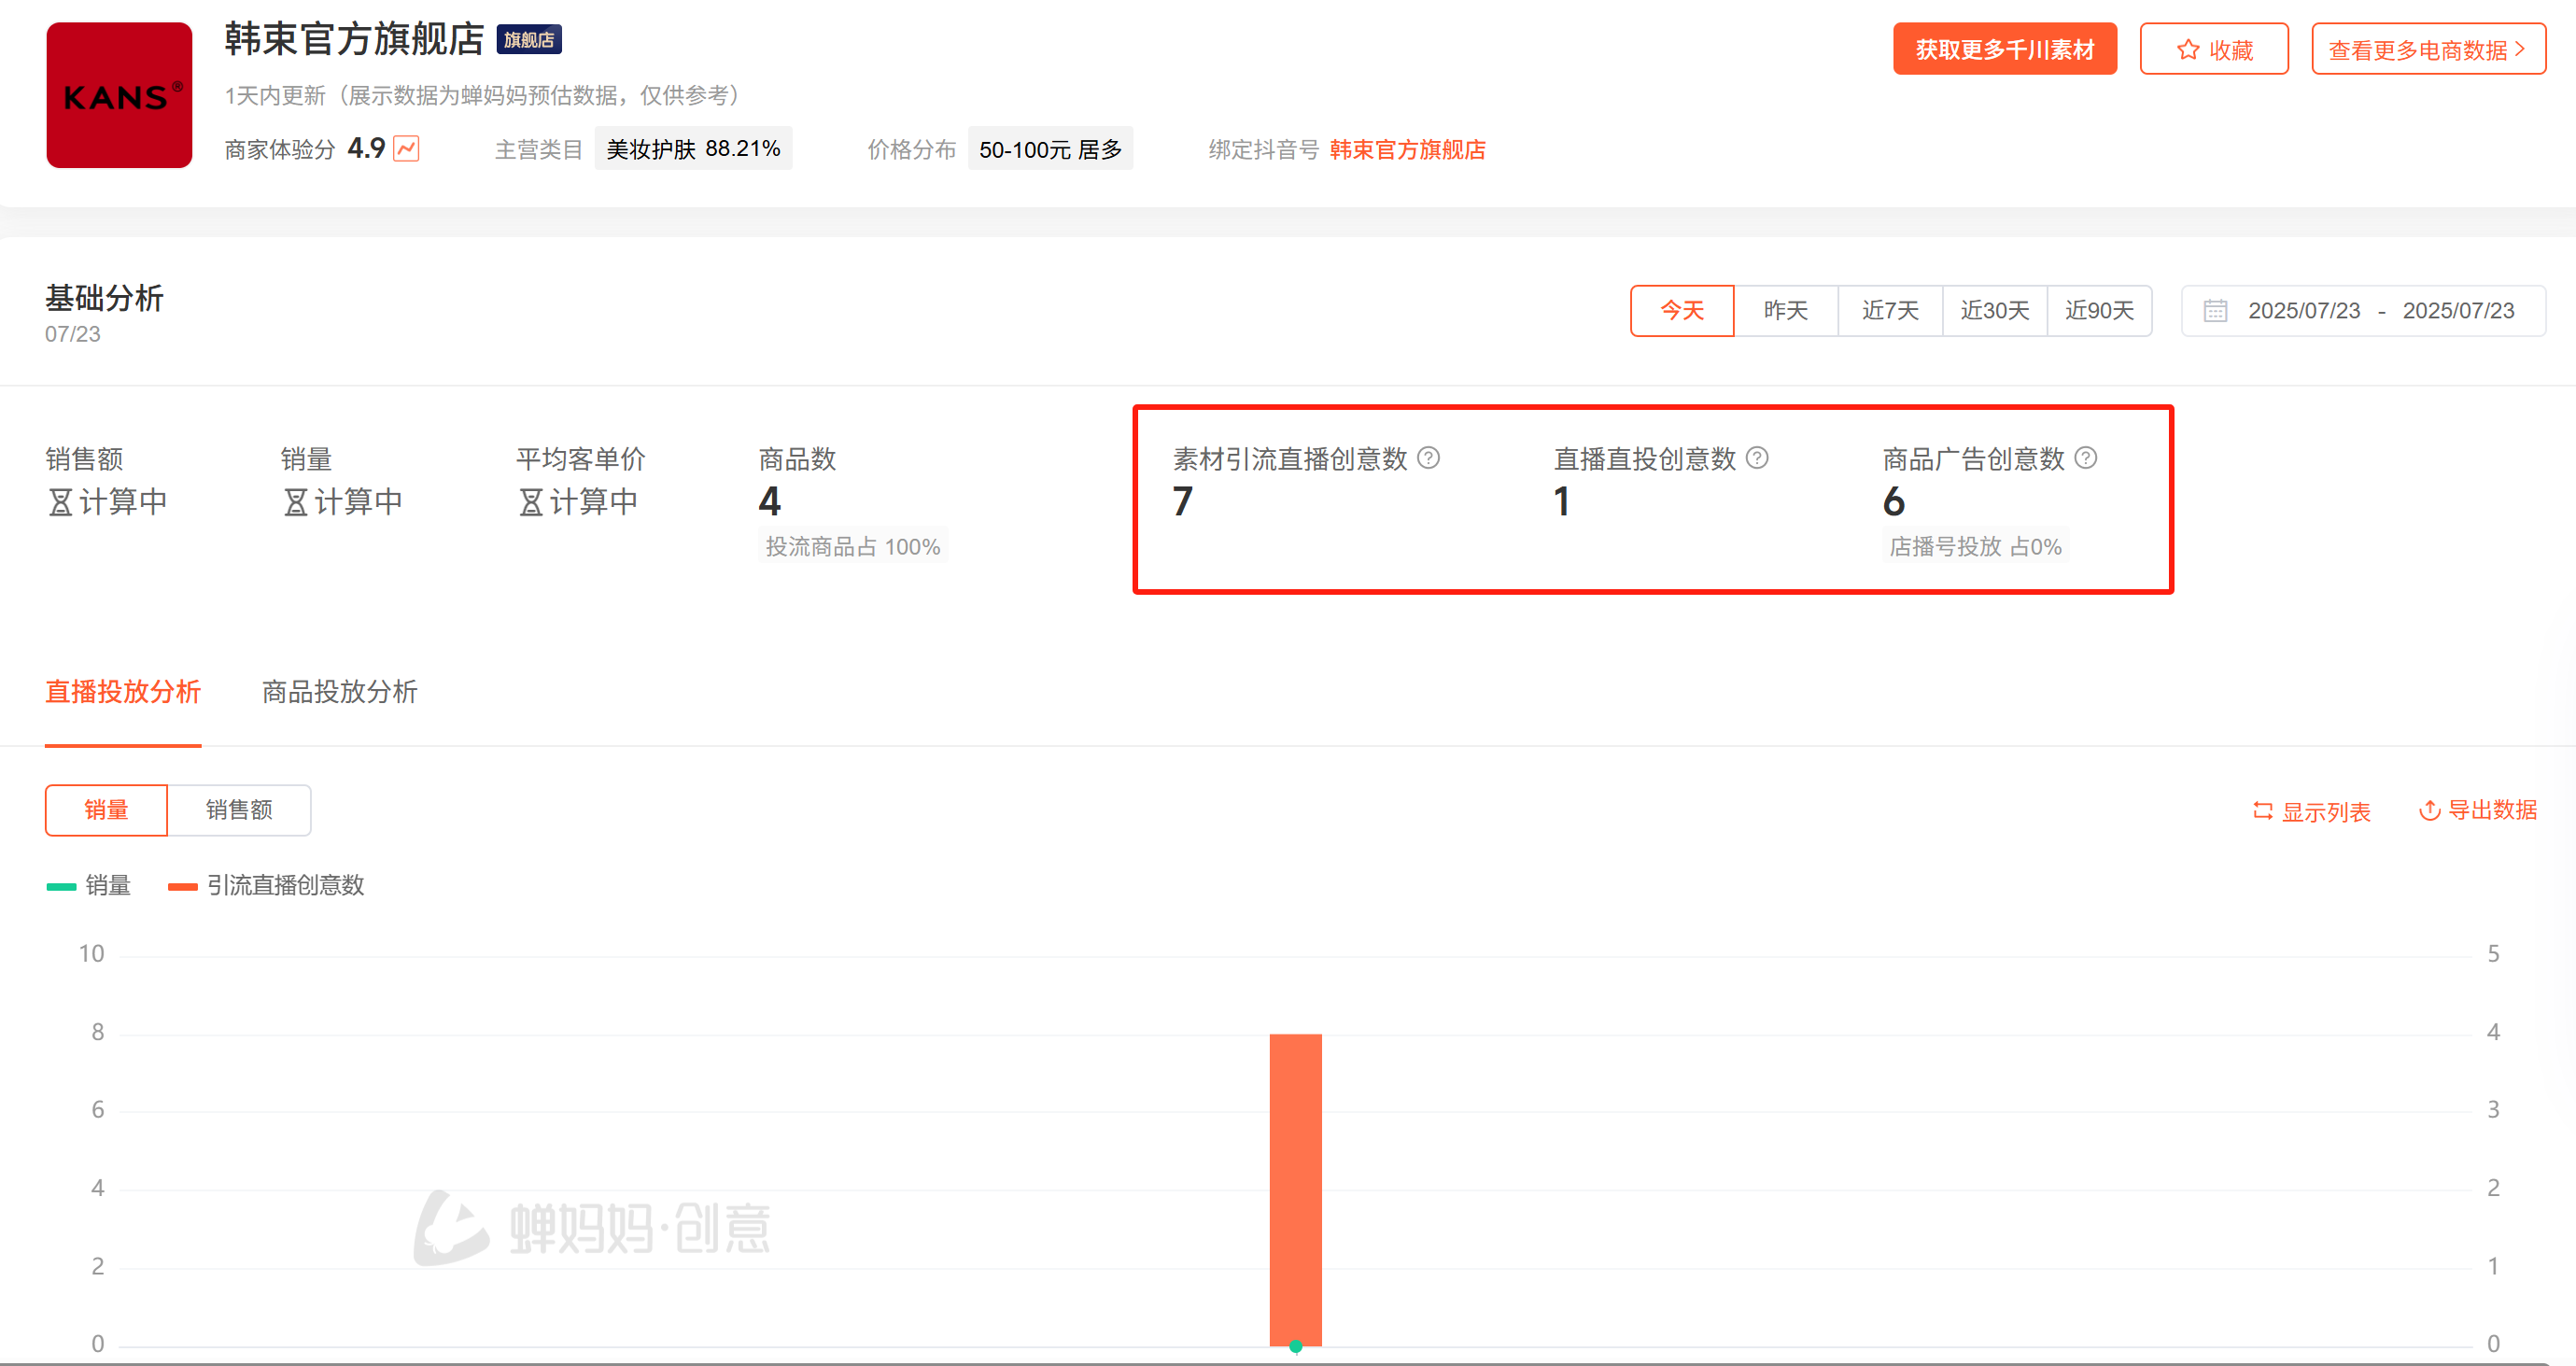Click the 显示列表 switch icon
The width and height of the screenshot is (2576, 1366).
(2262, 811)
